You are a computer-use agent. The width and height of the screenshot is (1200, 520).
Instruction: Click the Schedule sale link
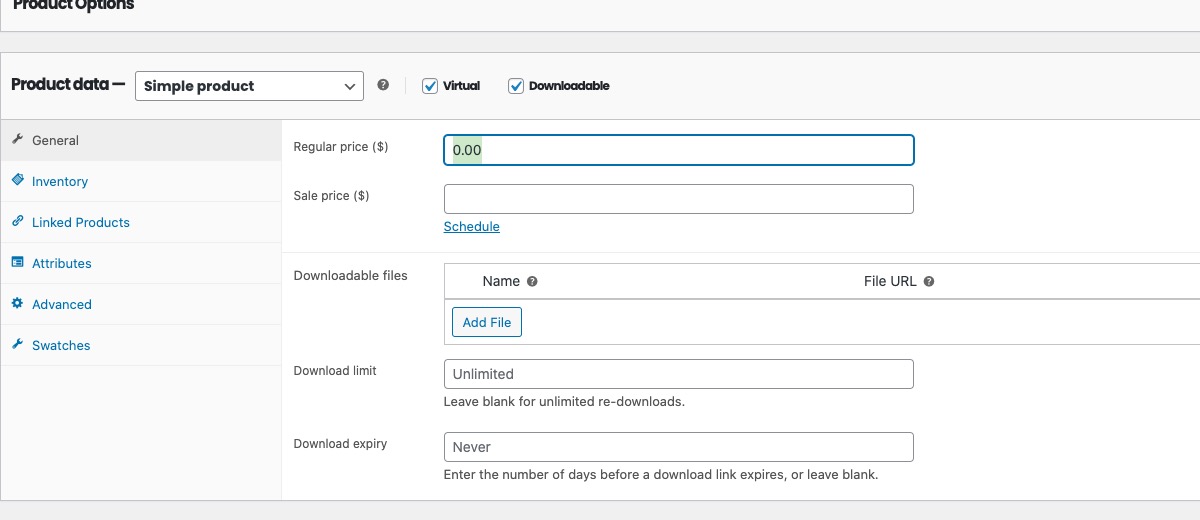(471, 227)
